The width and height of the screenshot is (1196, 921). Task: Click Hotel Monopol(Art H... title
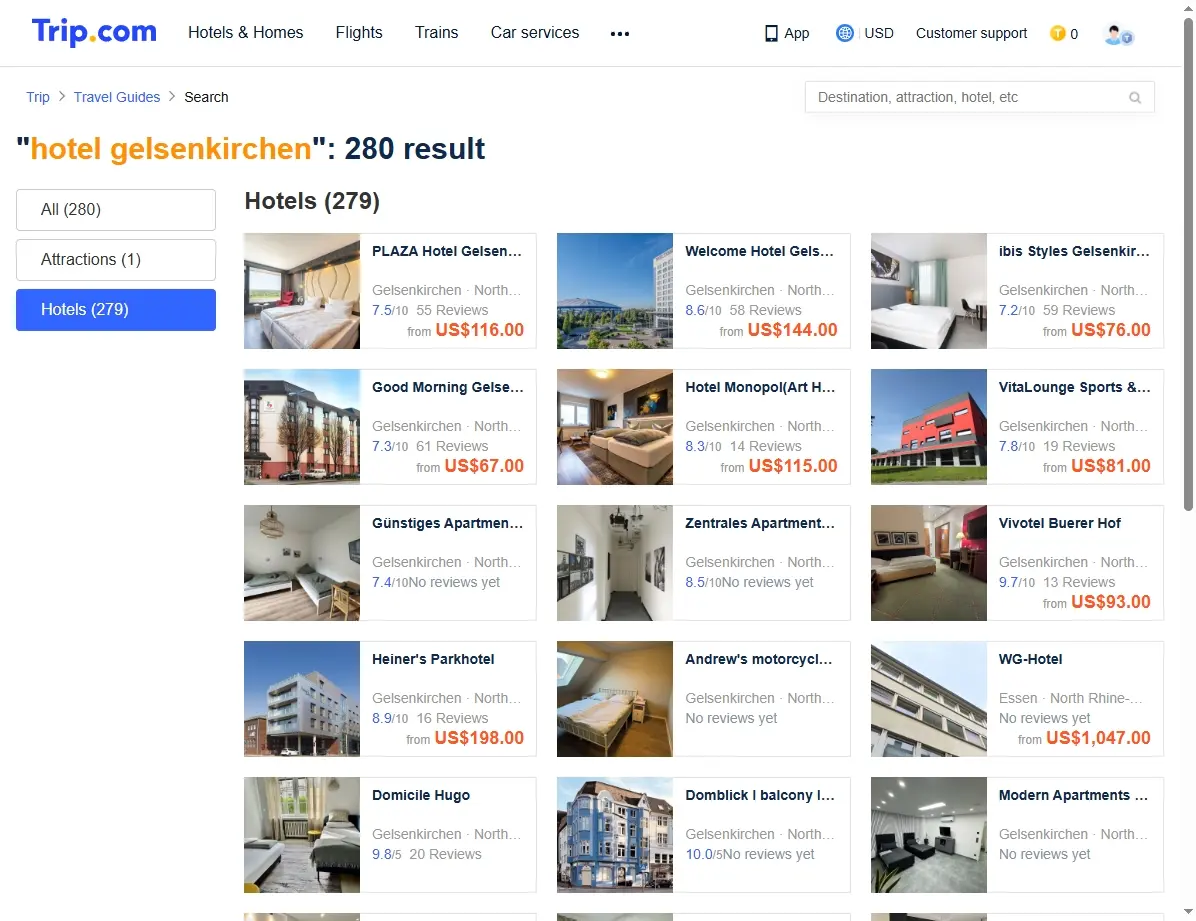tap(760, 387)
